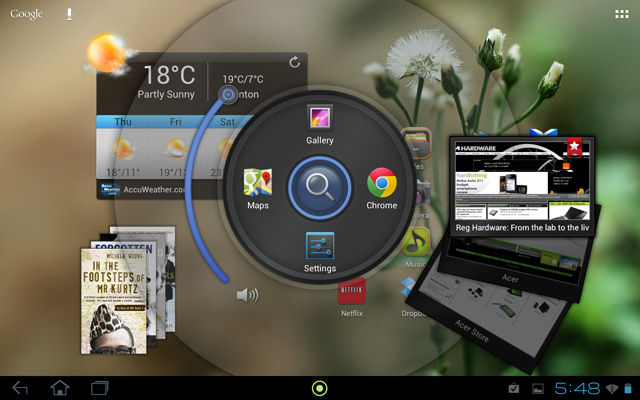Viewport: 640px width, 400px height.
Task: Open the all apps grid
Action: [622, 14]
